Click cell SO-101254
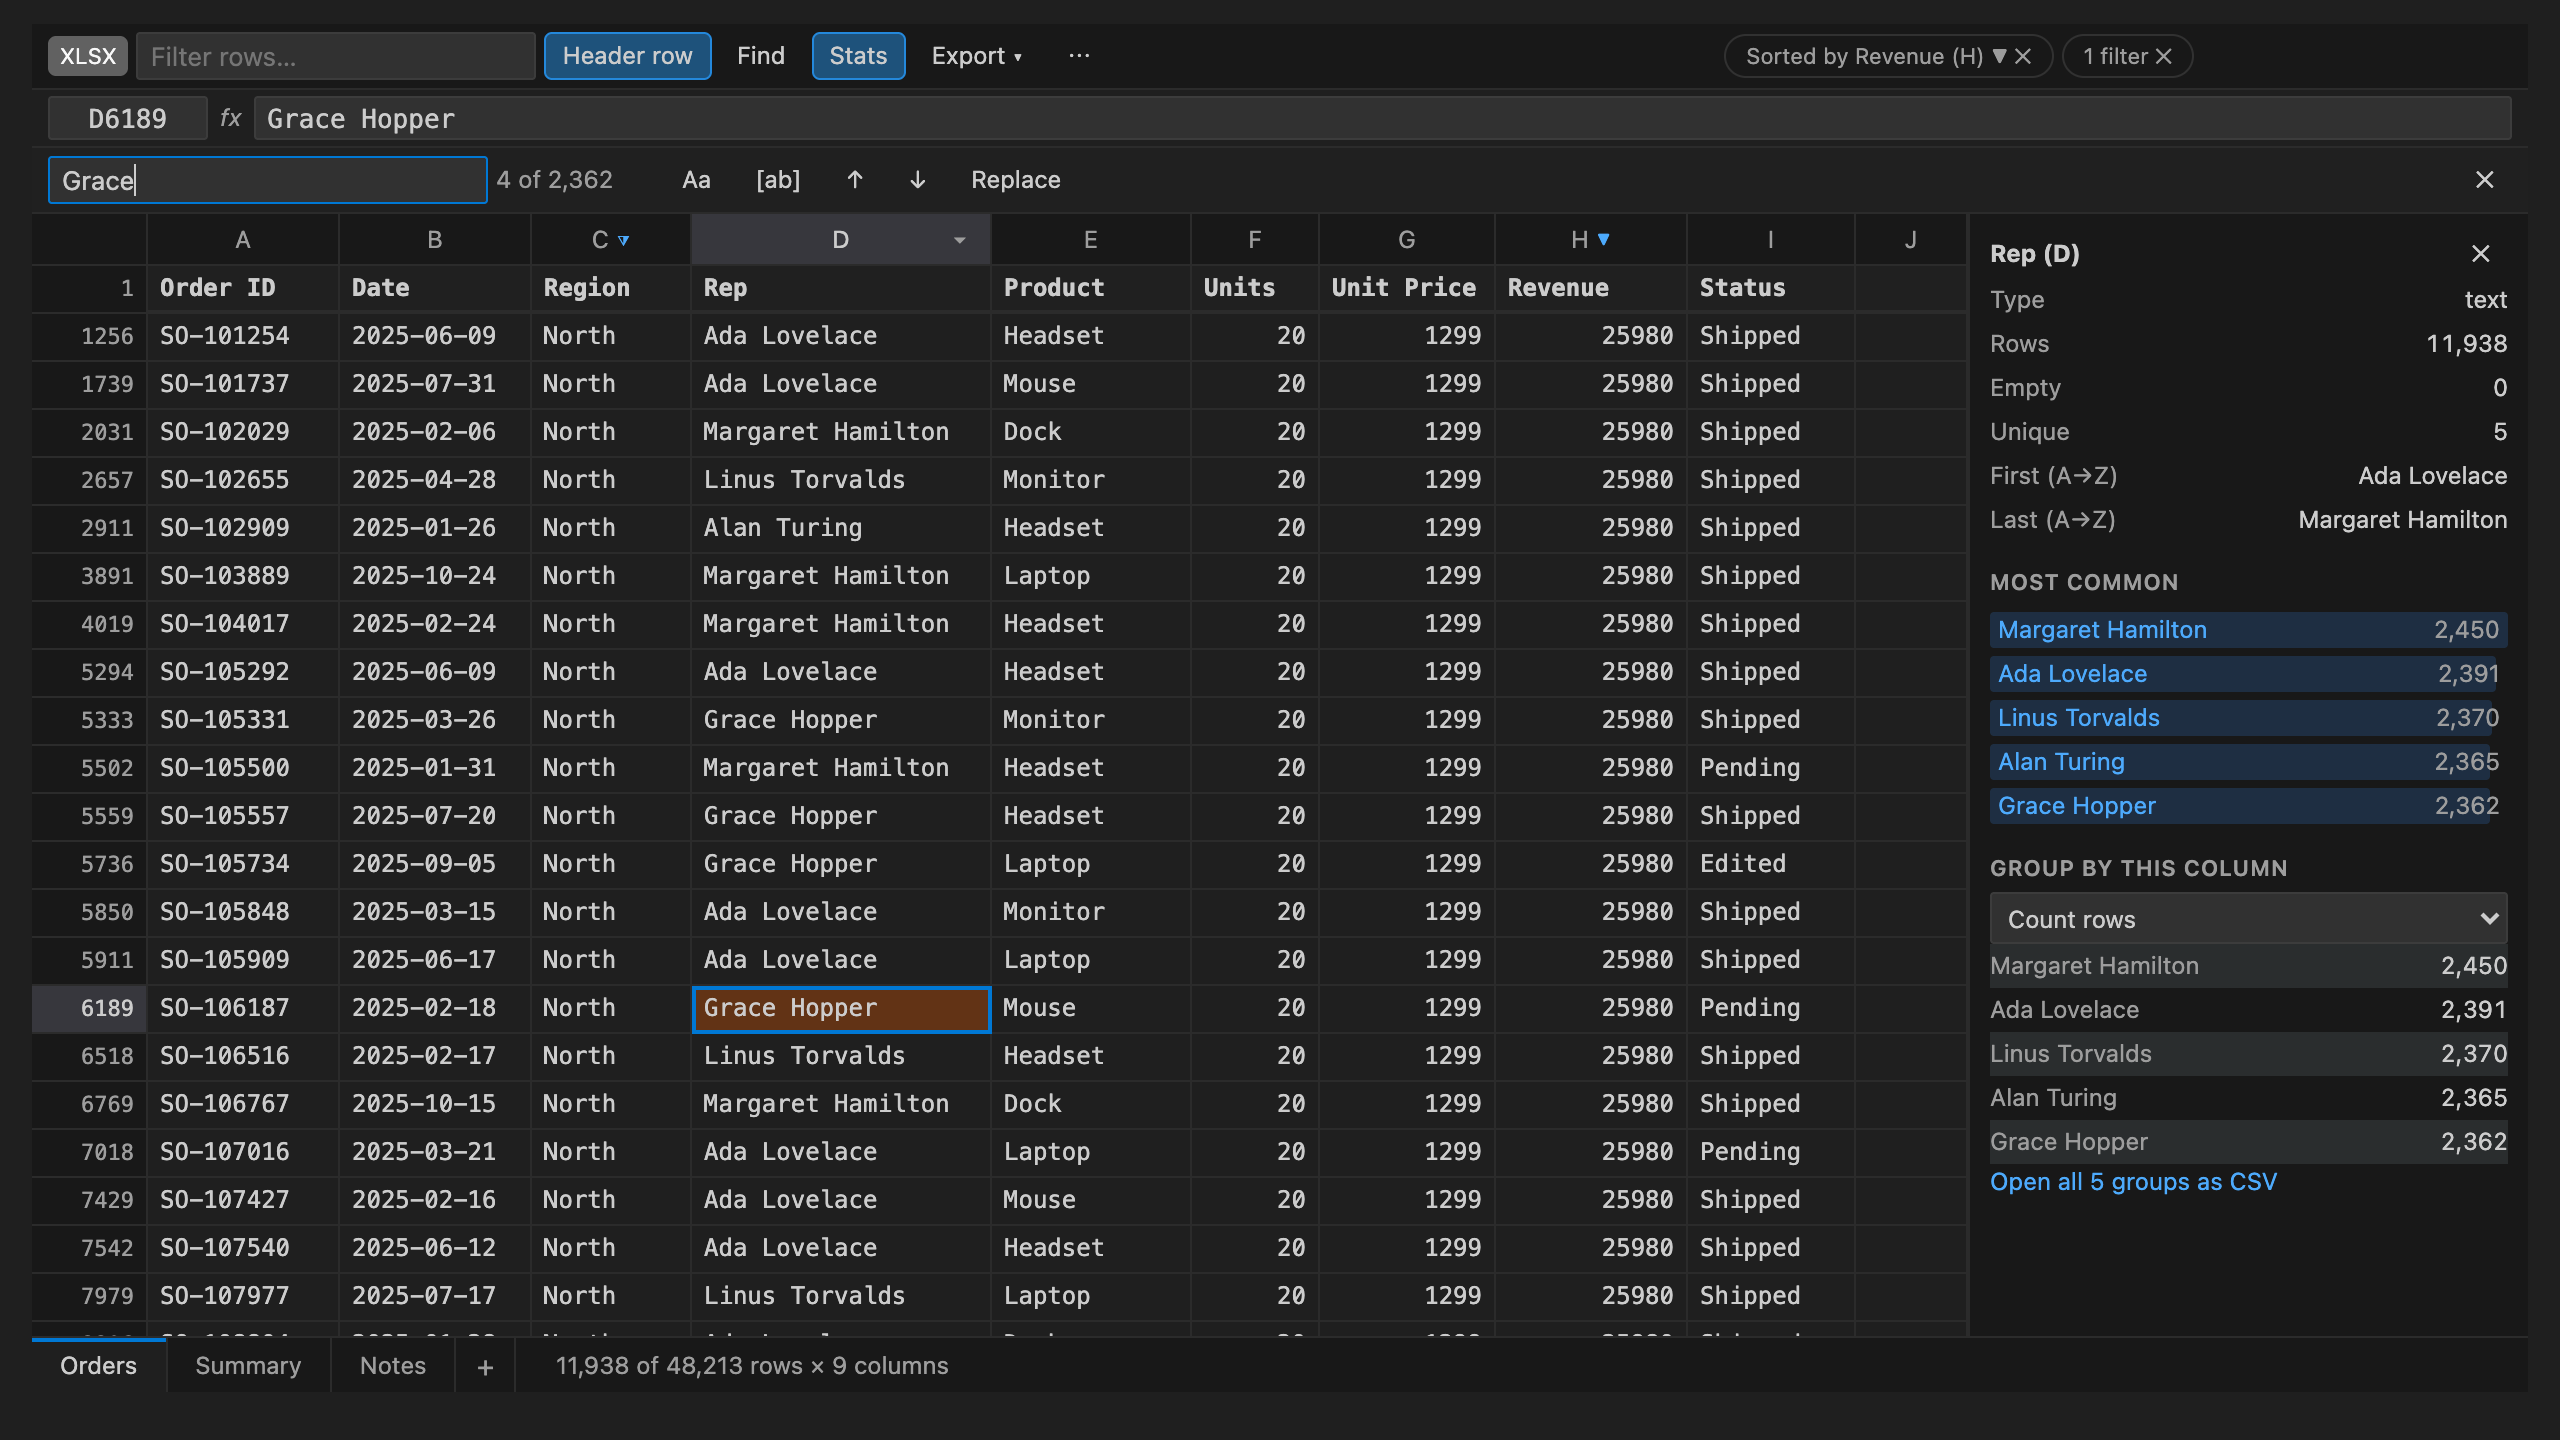The height and width of the screenshot is (1440, 2560). [243, 336]
